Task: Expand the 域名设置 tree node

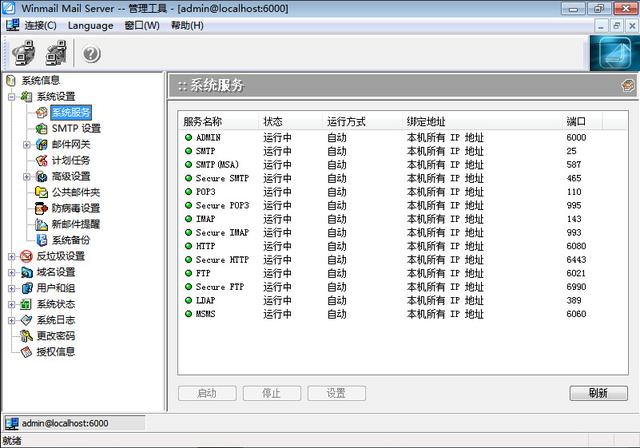Action: tap(12, 272)
